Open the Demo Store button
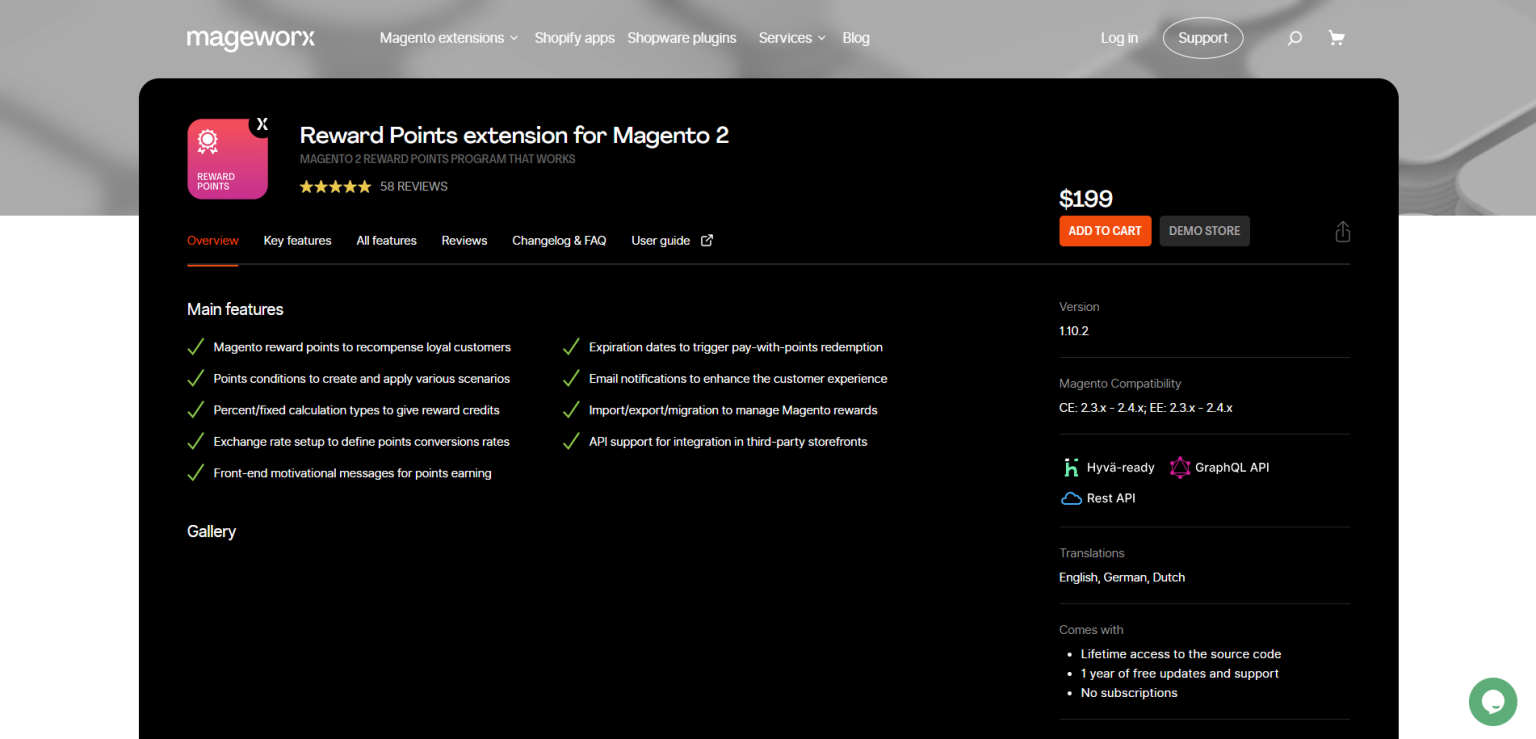Screen dimensions: 1536x739 click(1204, 231)
